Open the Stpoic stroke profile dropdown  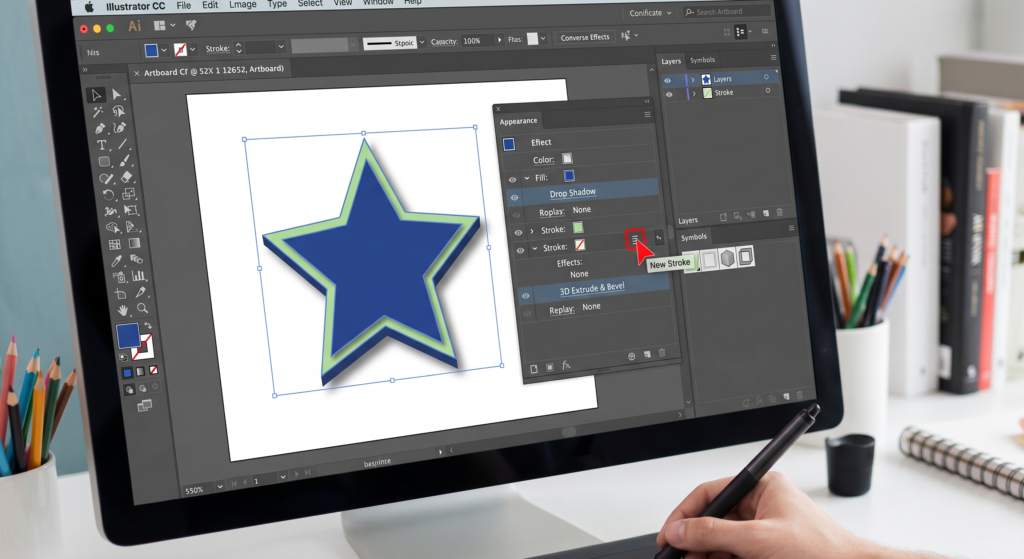422,42
